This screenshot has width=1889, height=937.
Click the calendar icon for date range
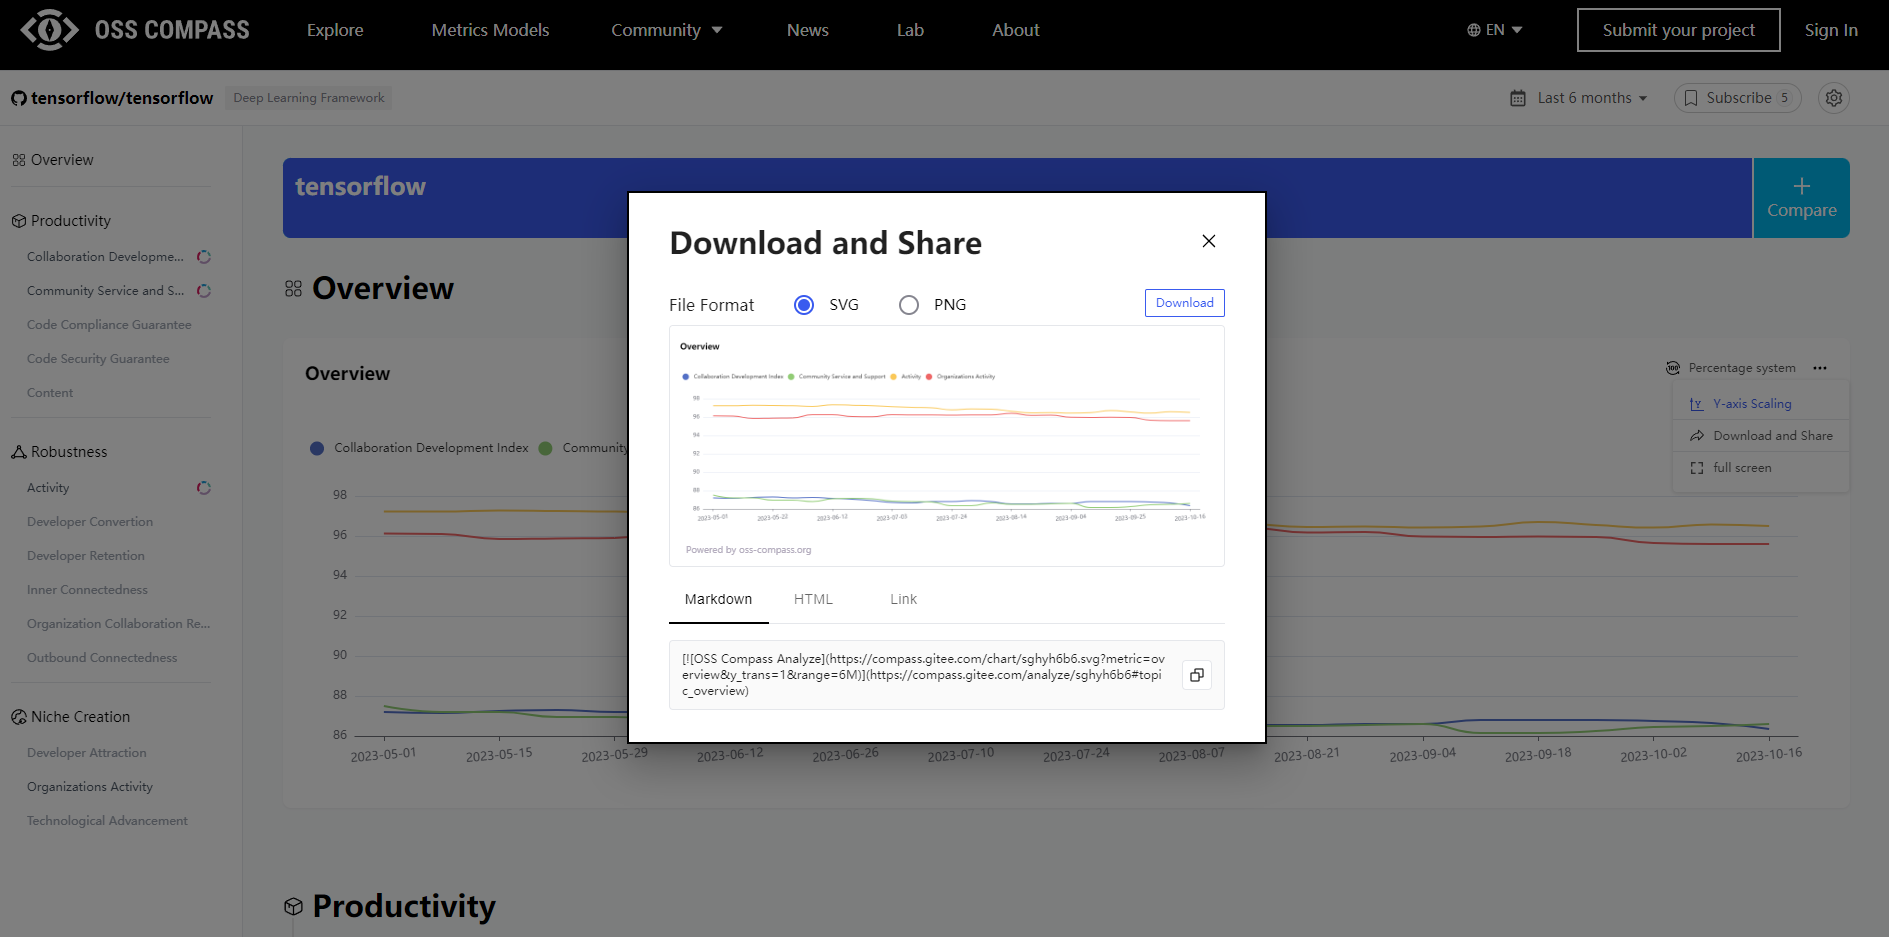point(1518,98)
